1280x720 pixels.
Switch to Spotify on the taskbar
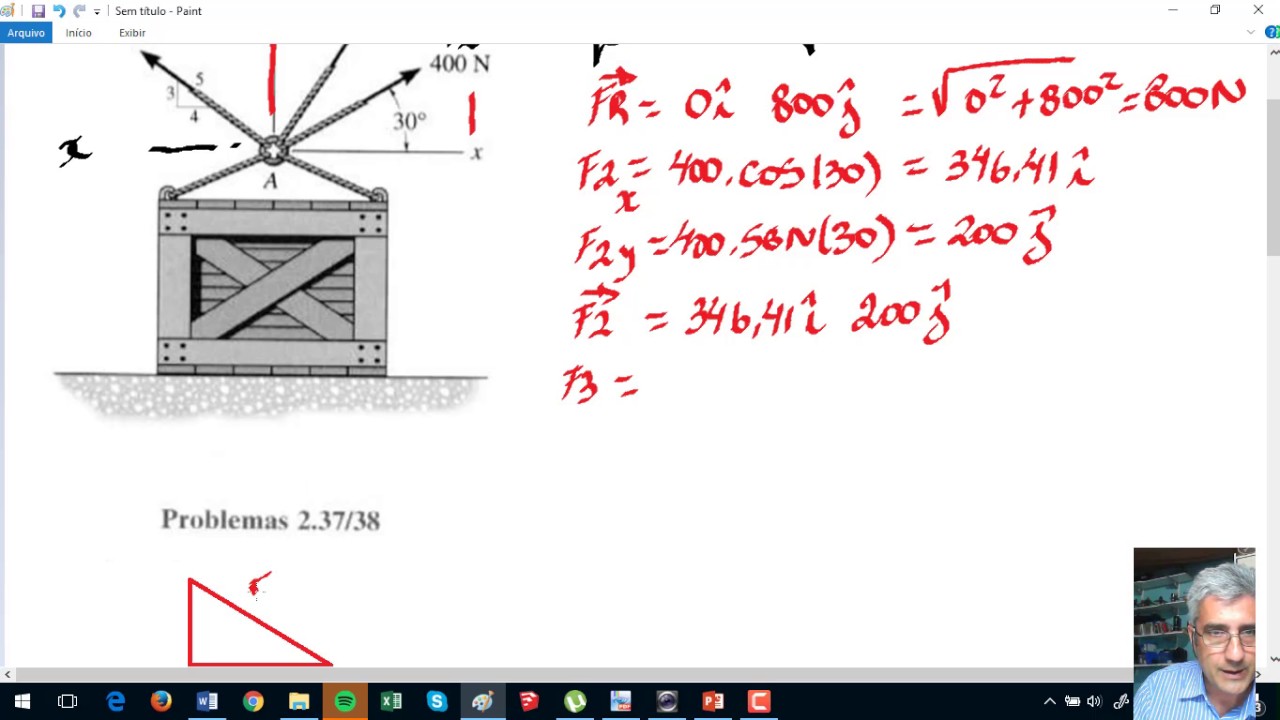[345, 701]
